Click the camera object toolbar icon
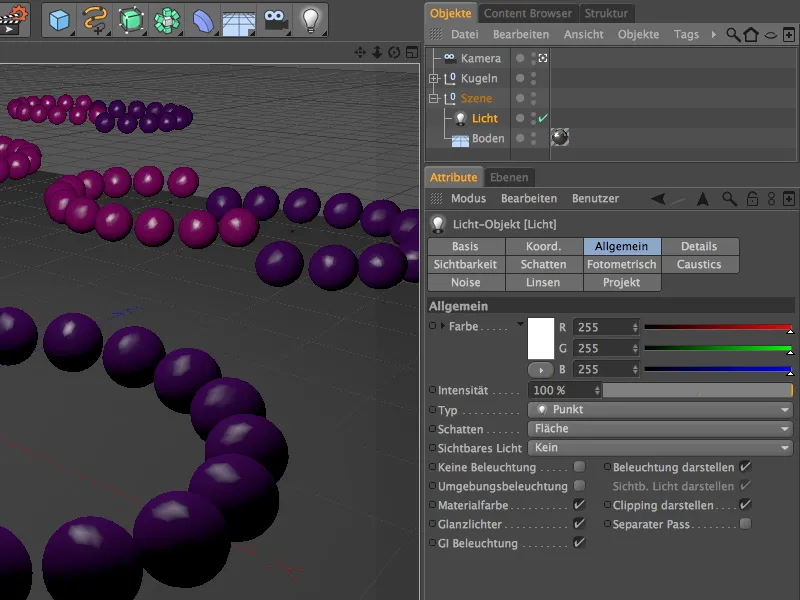The height and width of the screenshot is (600, 800). click(276, 20)
